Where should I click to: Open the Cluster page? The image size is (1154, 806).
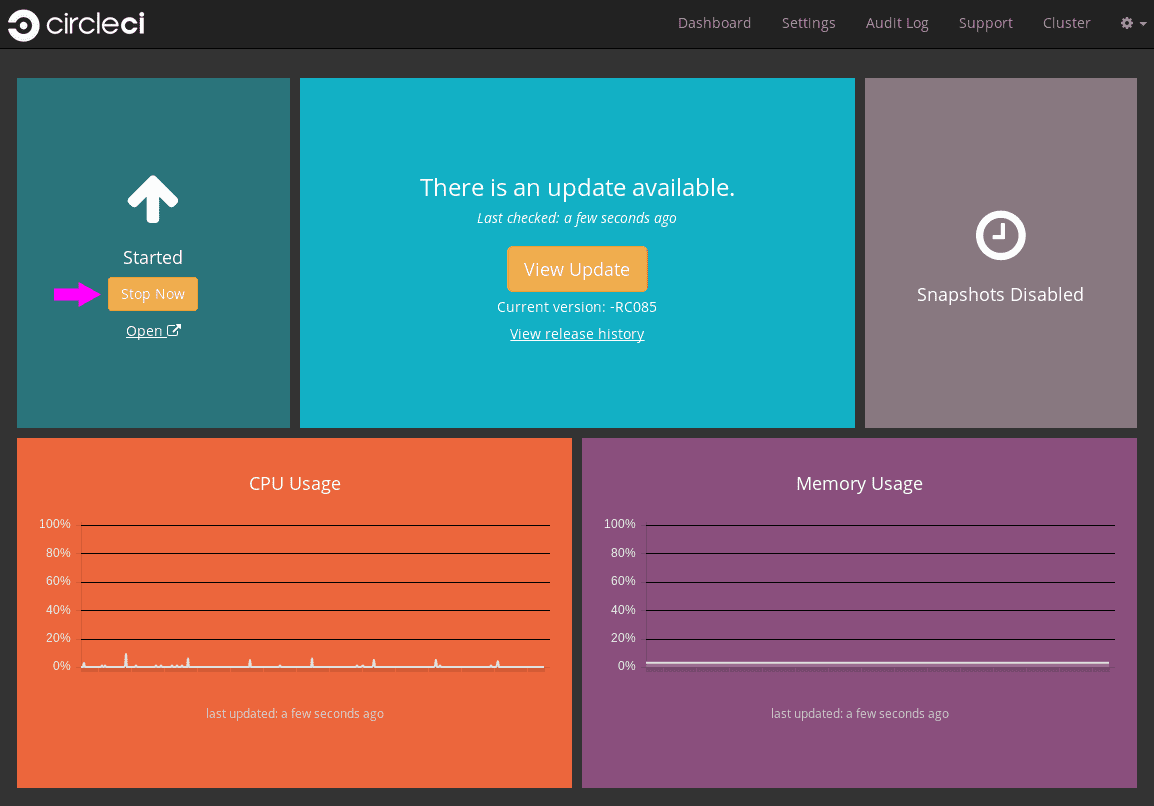coord(1066,23)
